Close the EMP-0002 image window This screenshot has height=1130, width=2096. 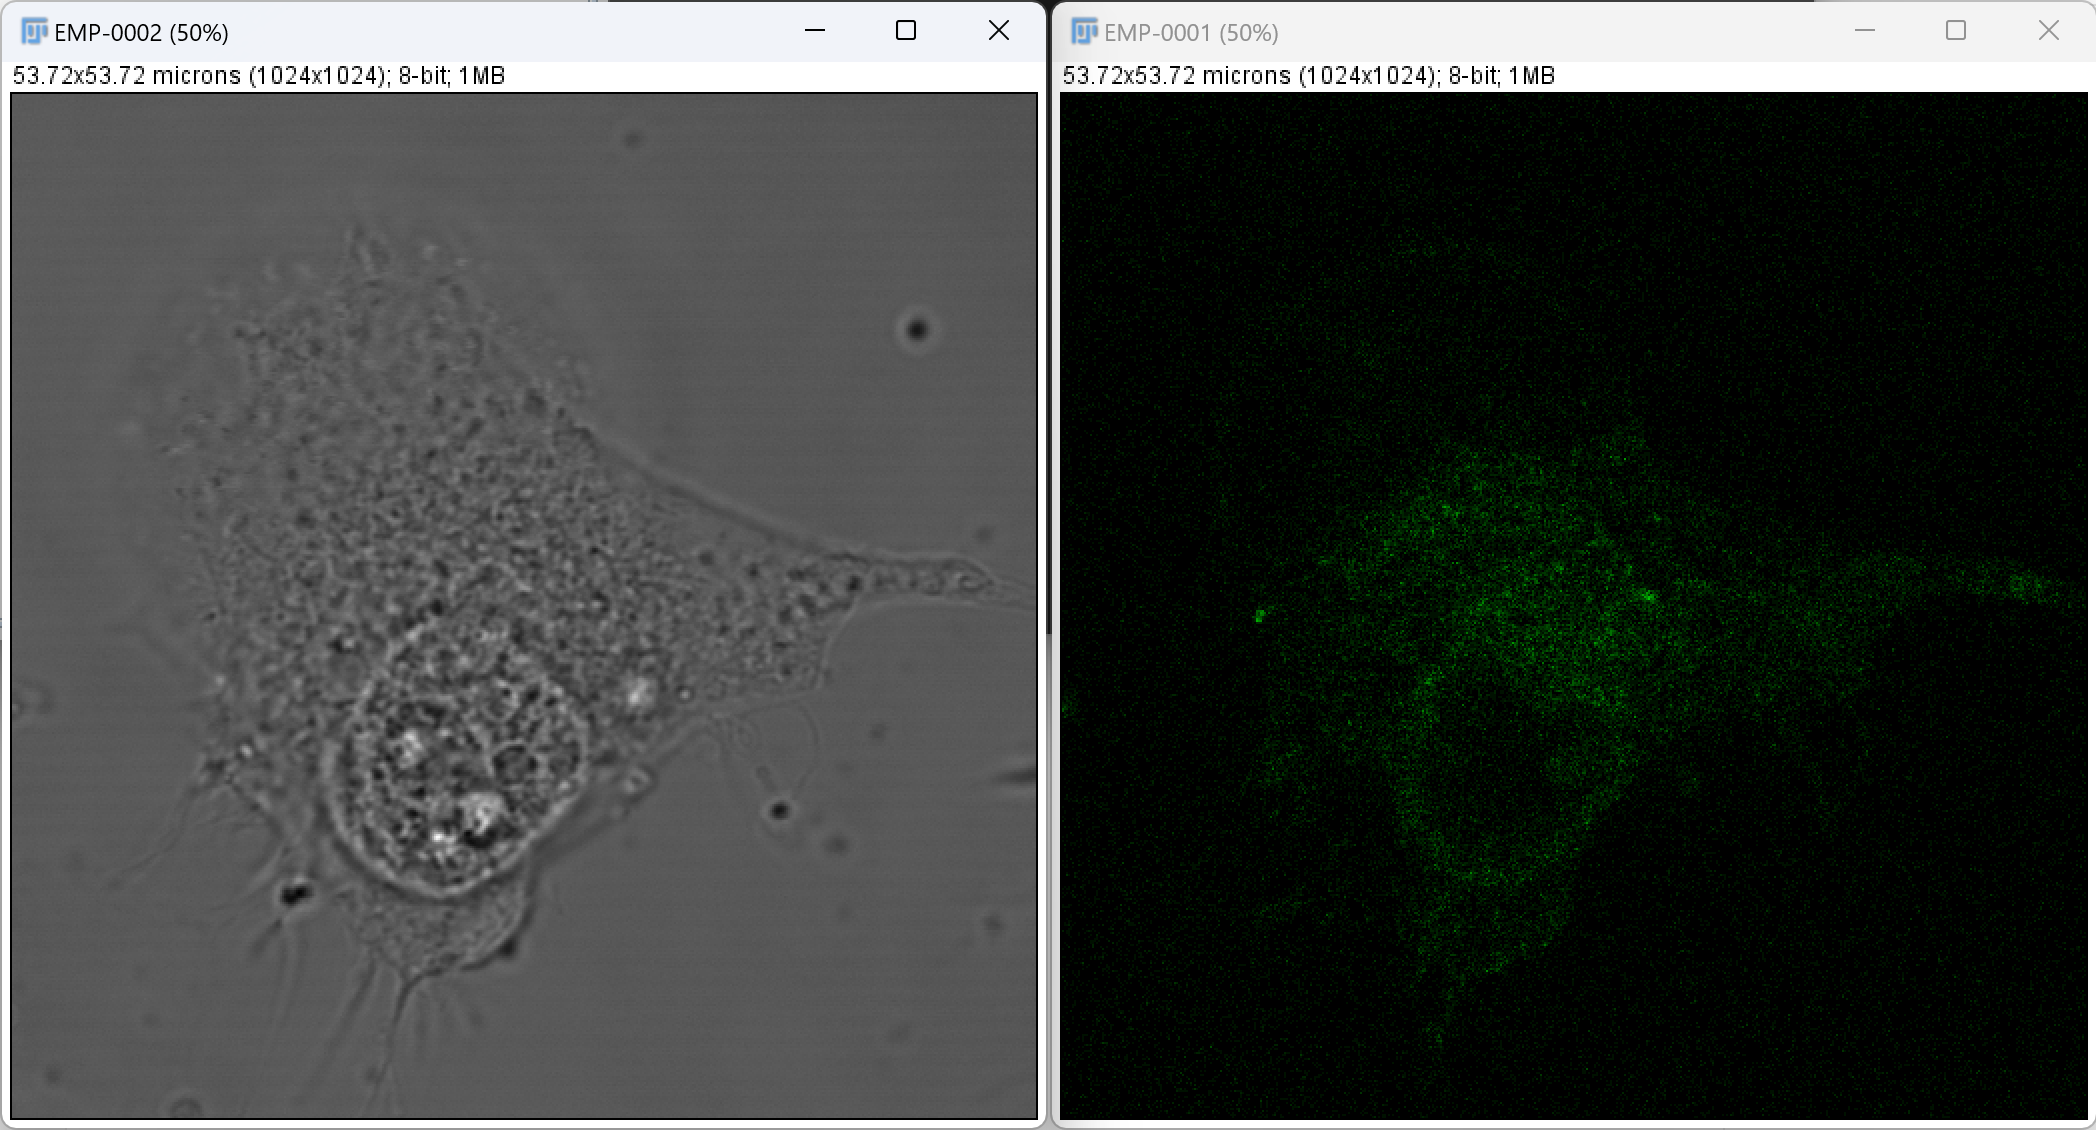(998, 31)
